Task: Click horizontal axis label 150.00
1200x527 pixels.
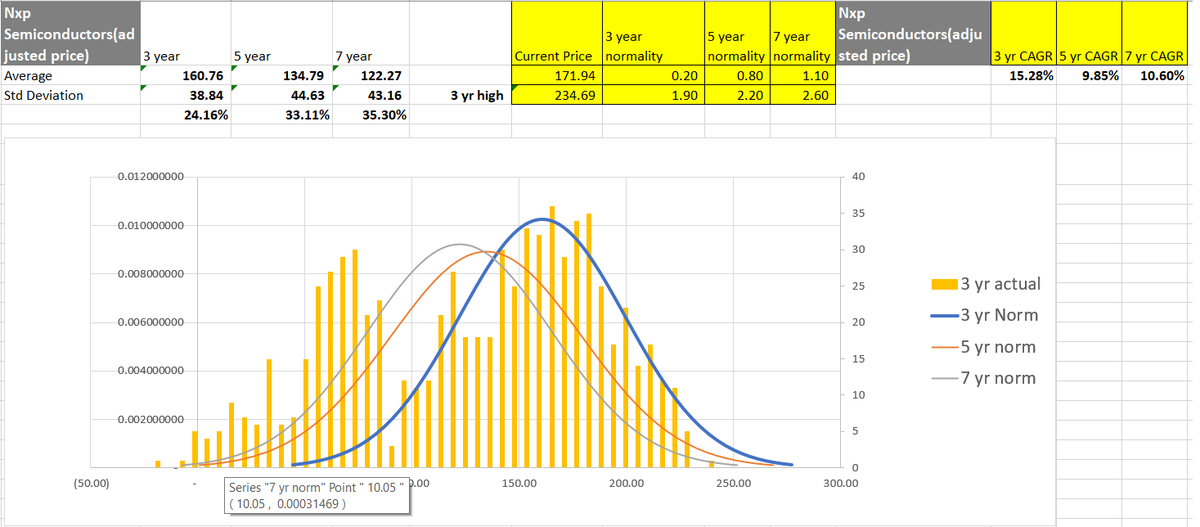Action: (x=518, y=484)
